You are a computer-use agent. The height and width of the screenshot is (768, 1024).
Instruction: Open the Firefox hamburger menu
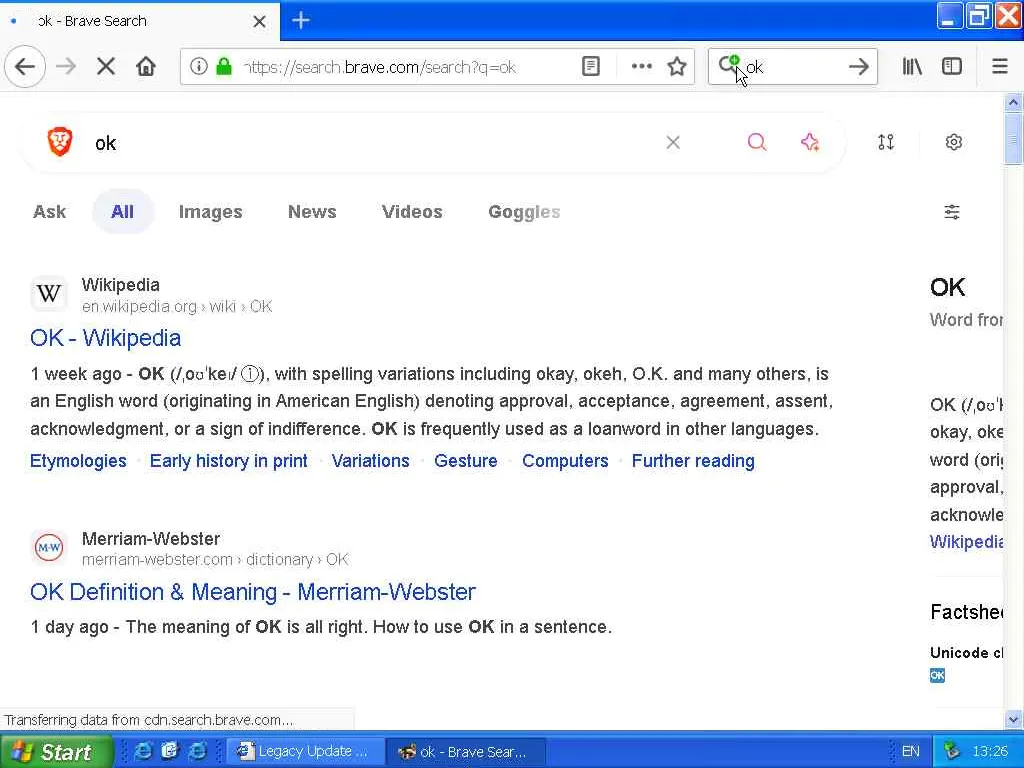pos(999,67)
